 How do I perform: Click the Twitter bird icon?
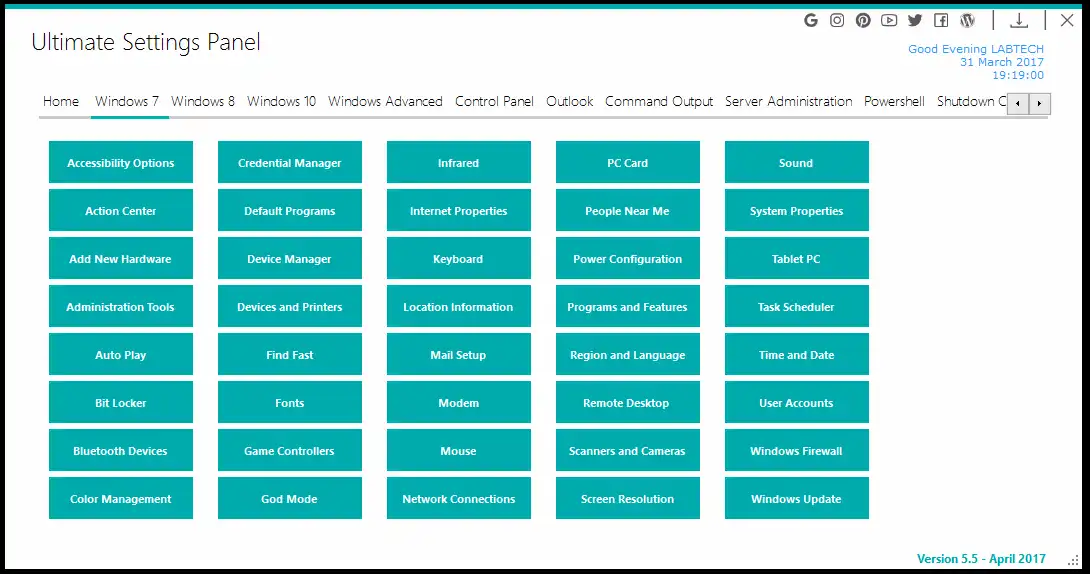tap(915, 21)
